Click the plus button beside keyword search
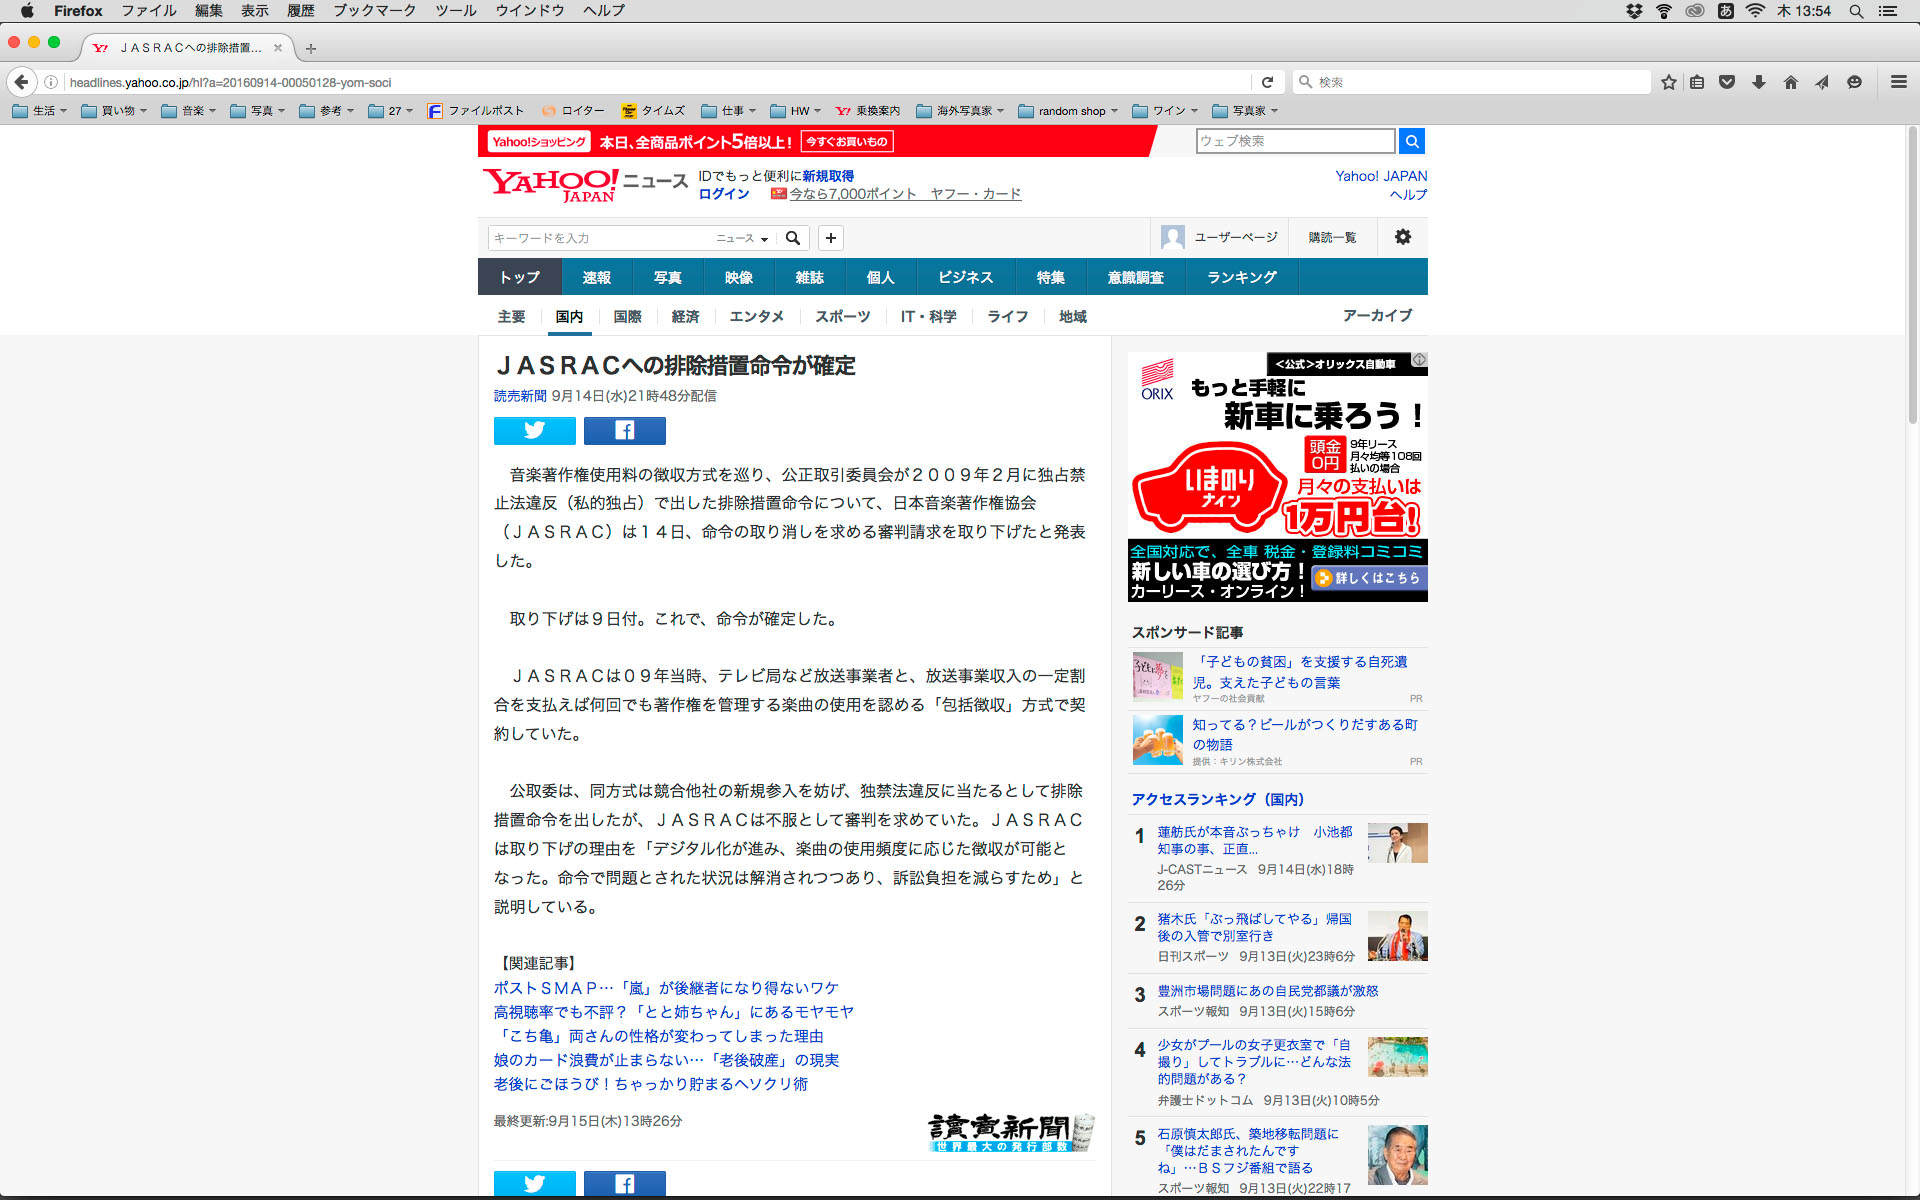The height and width of the screenshot is (1200, 1920). [830, 238]
